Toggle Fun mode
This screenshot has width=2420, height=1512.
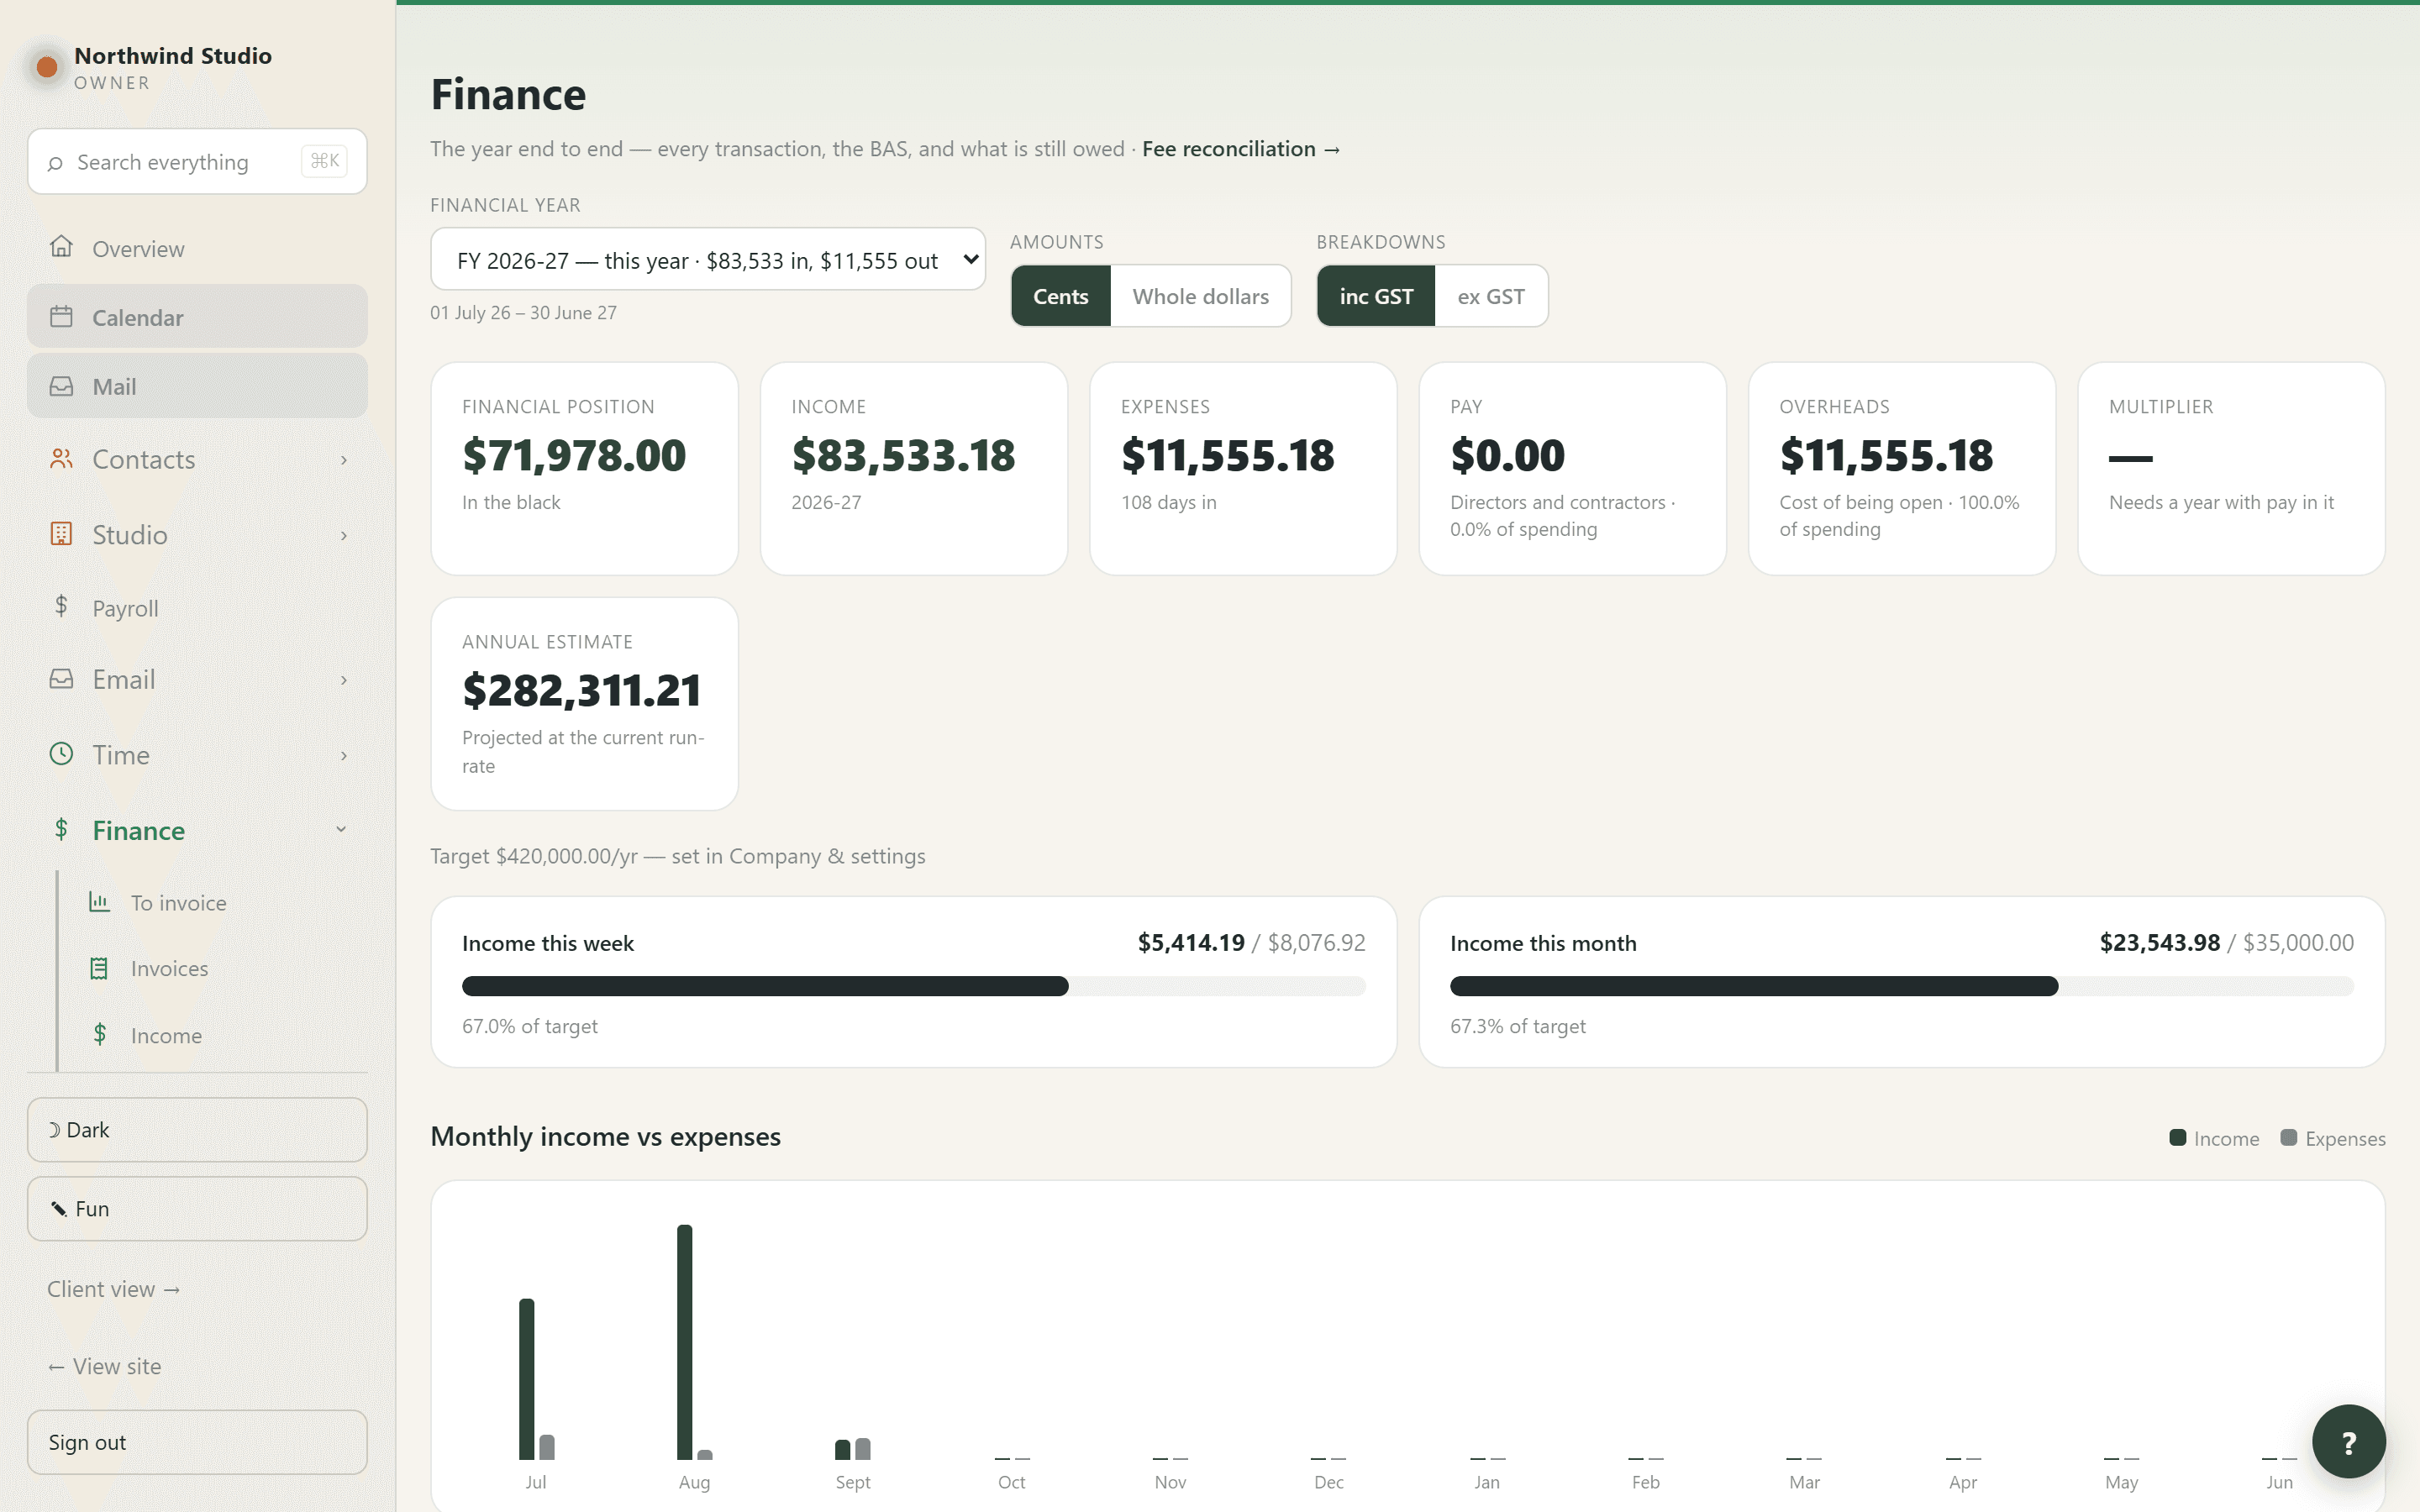197,1209
